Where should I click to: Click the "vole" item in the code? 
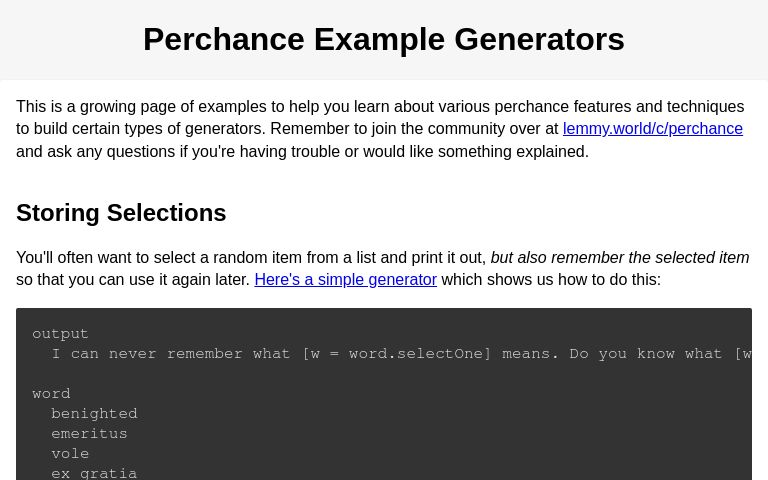click(x=70, y=454)
